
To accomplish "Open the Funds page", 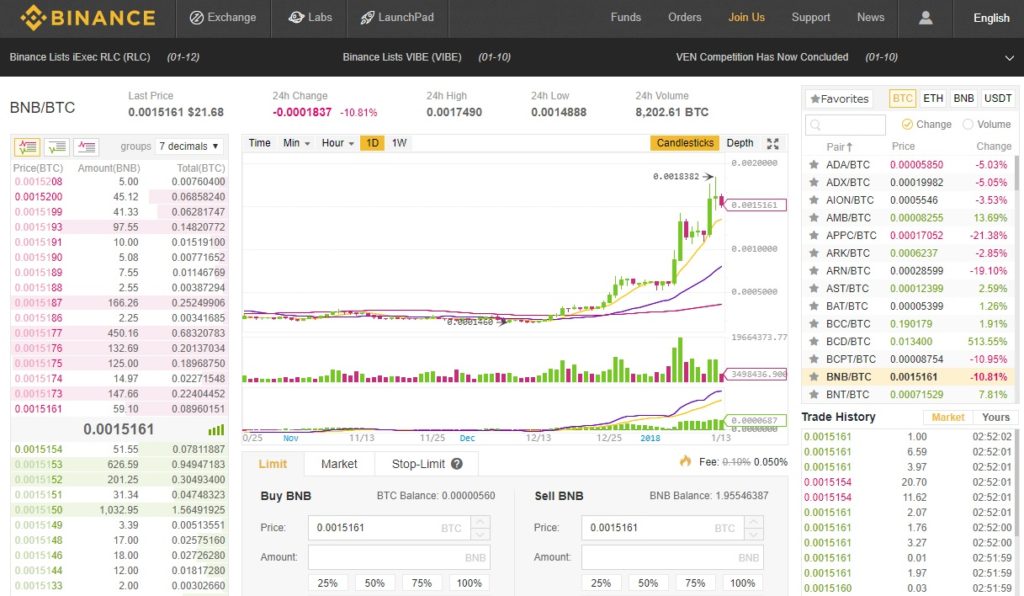I will coord(626,18).
